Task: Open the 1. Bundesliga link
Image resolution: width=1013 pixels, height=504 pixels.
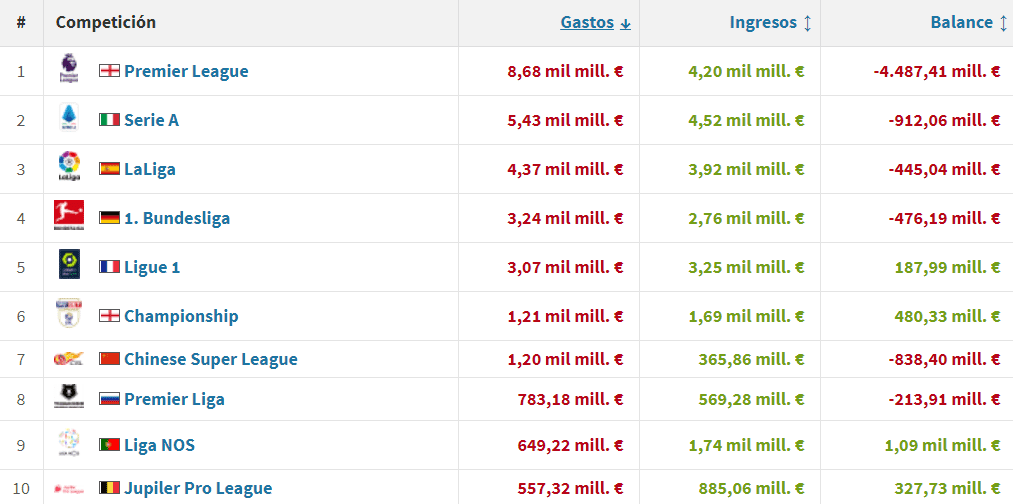Action: point(176,218)
